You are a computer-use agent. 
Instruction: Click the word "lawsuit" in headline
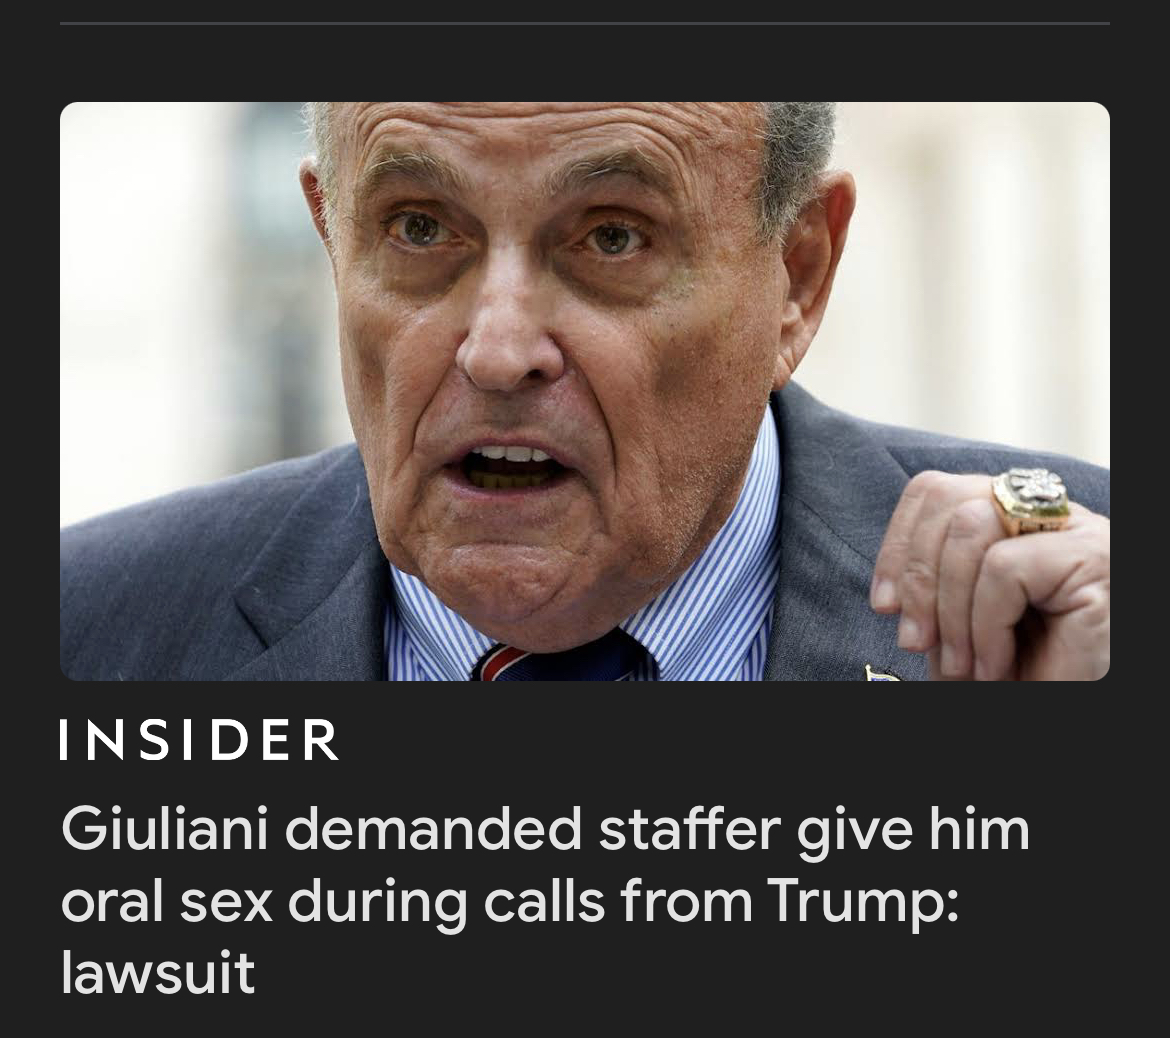[158, 972]
